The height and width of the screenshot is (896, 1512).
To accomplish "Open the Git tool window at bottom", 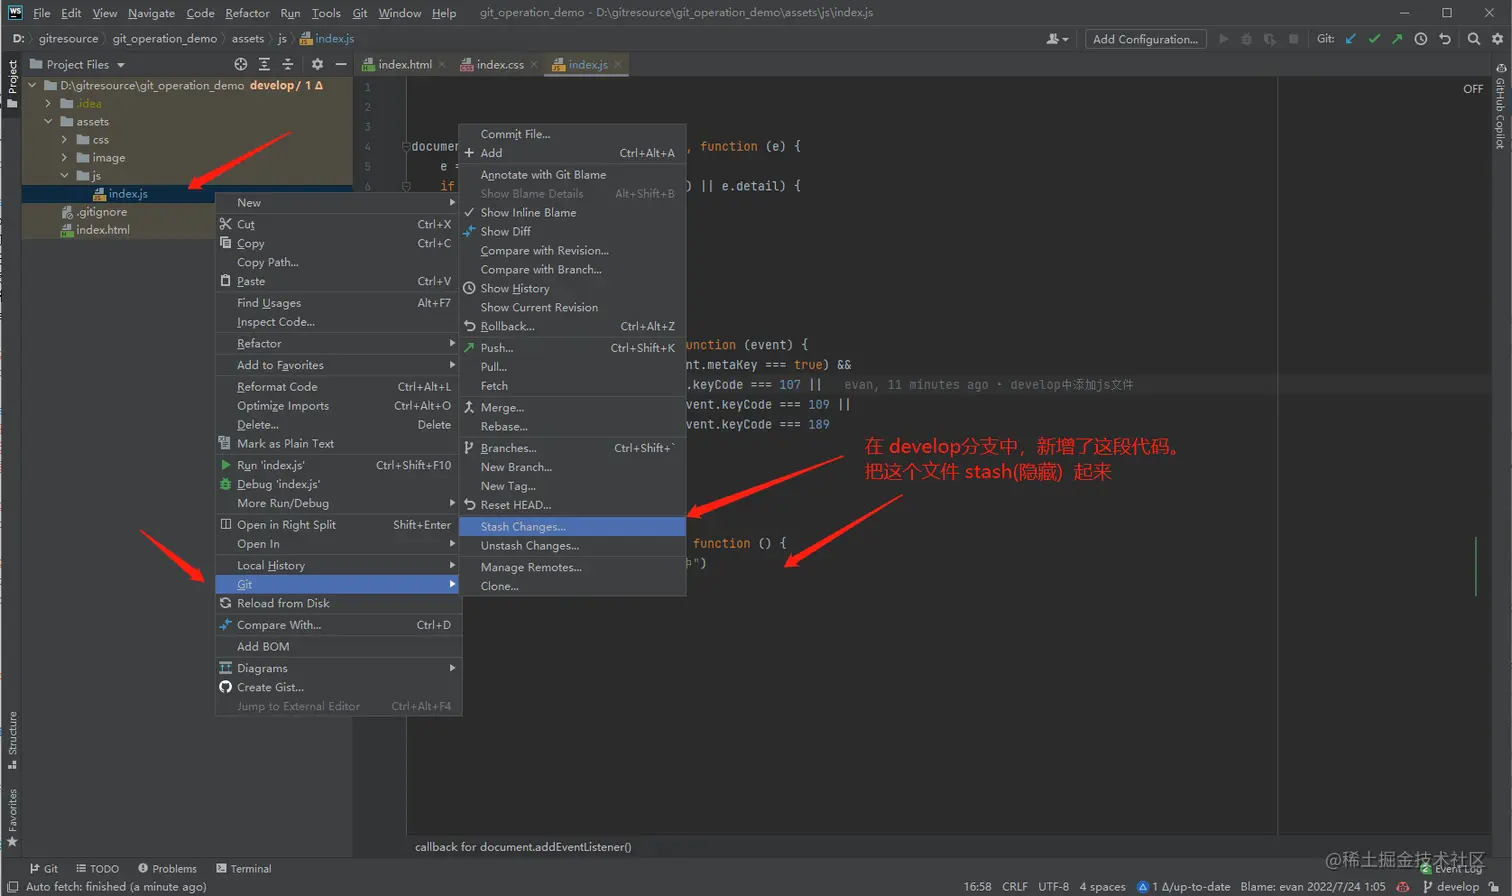I will click(44, 869).
